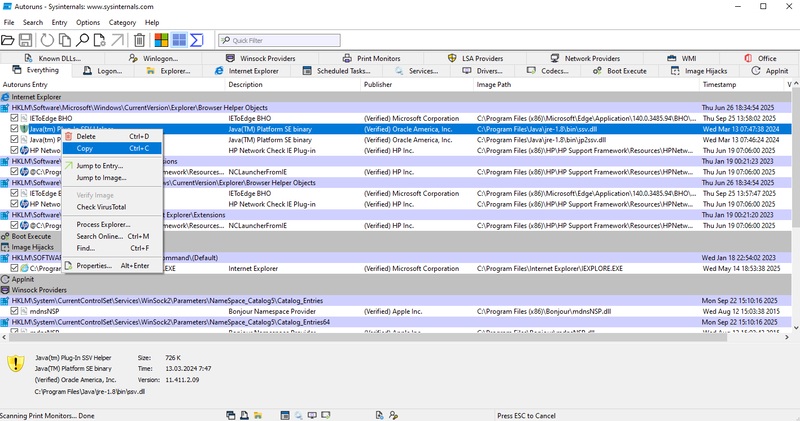Click Jump to Entry in context menu
Viewport: 800px width, 421px height.
point(100,165)
